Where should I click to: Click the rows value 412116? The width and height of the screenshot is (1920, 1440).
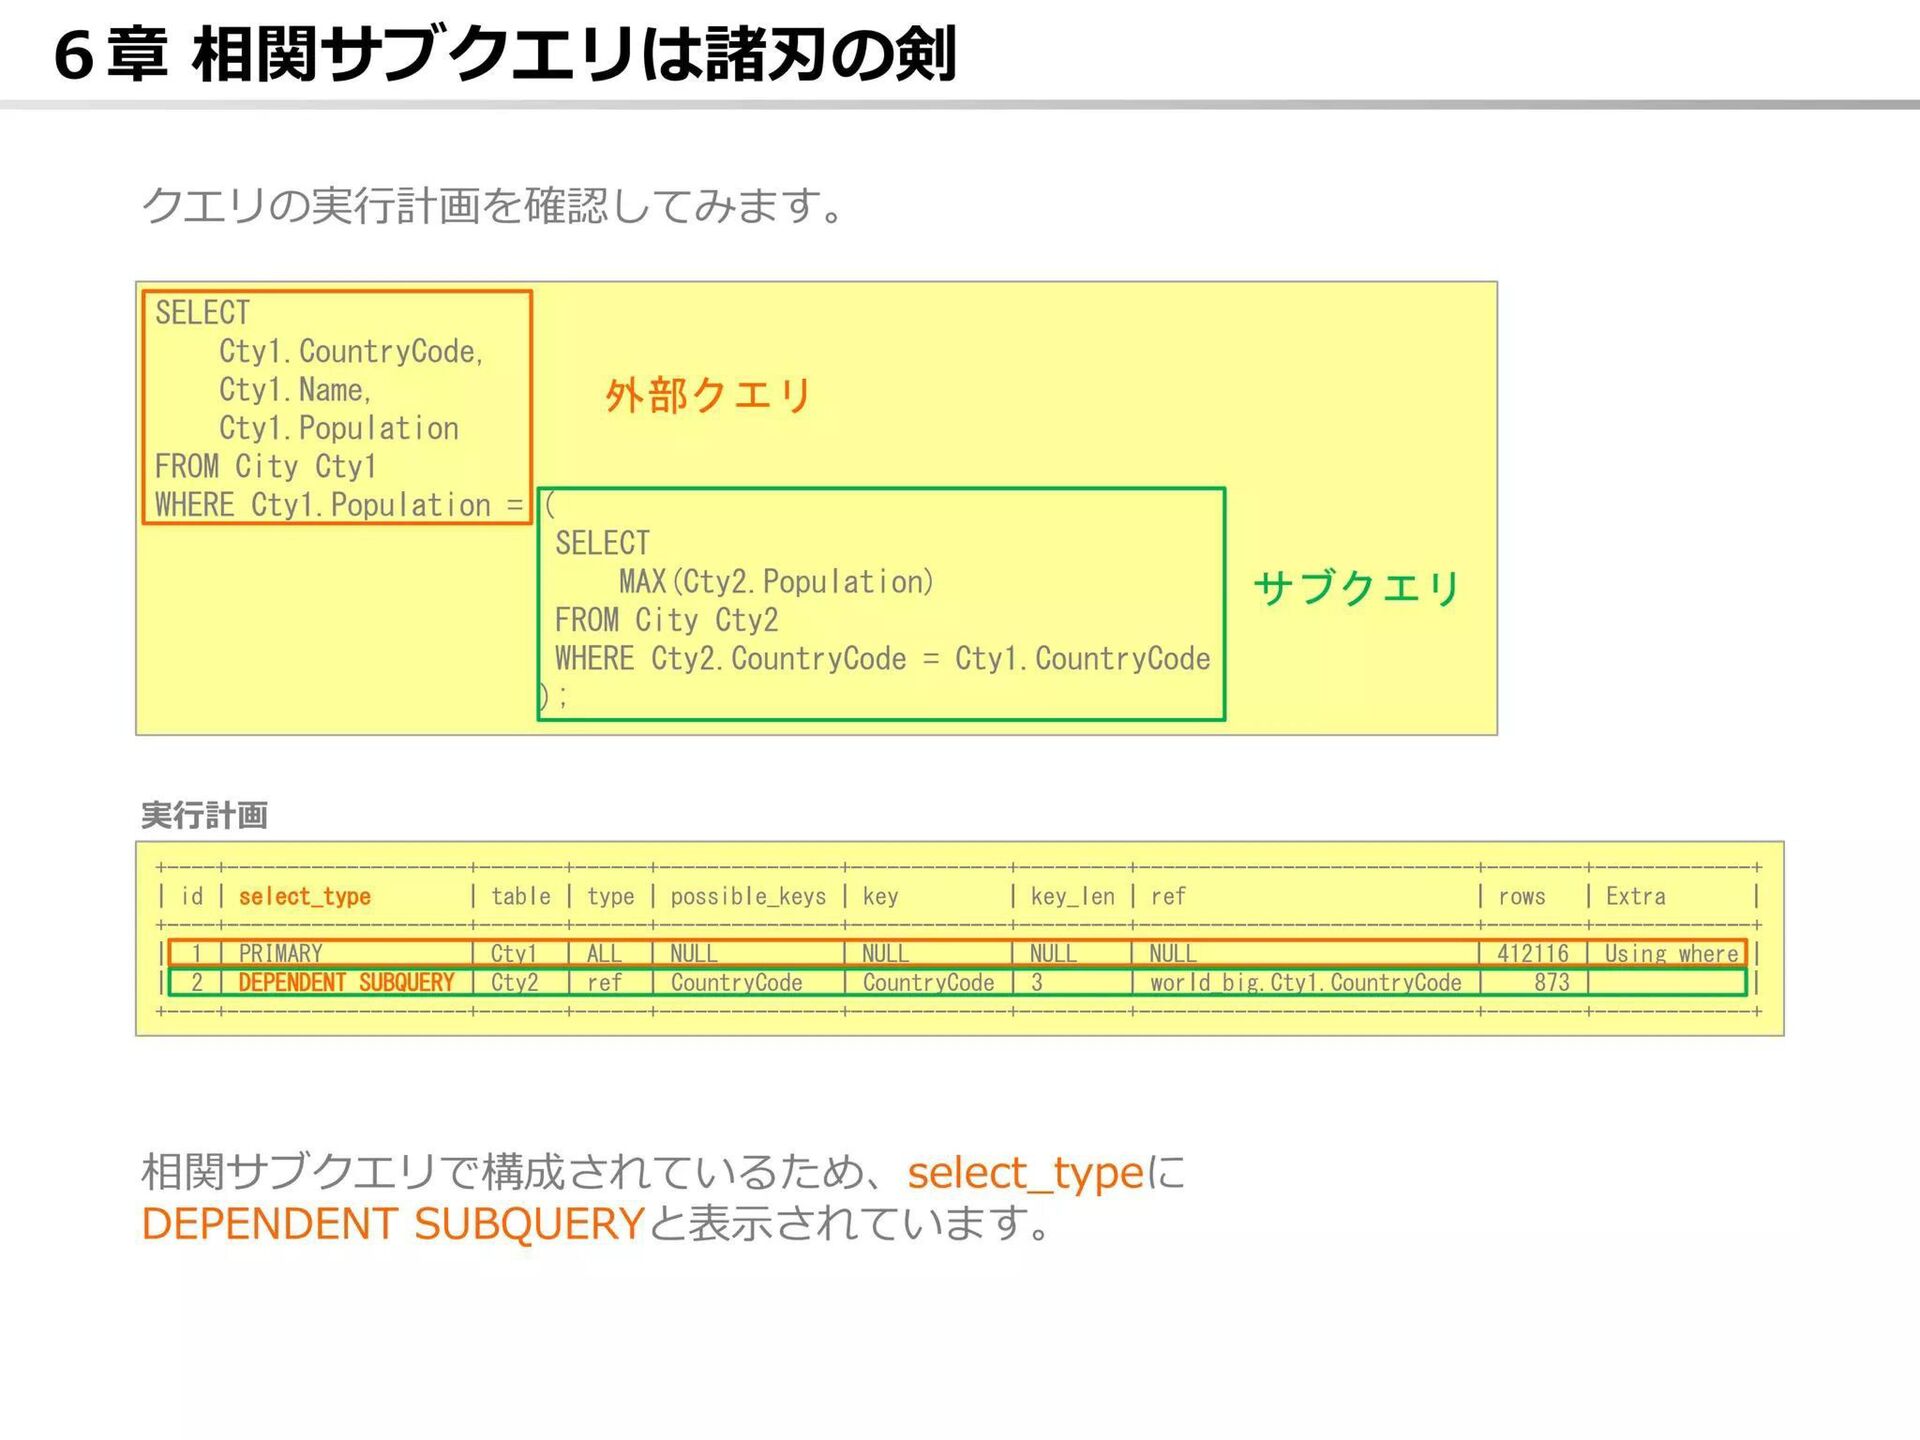1532,953
